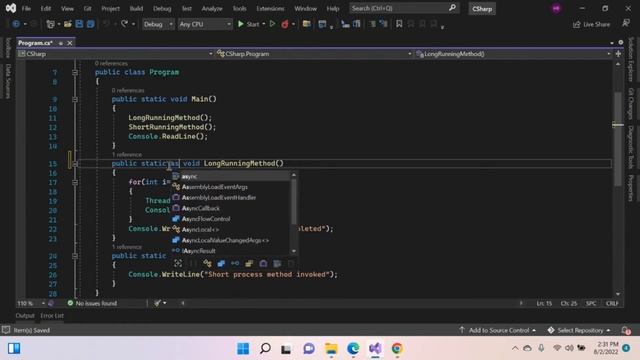Collapse the LongRunningMethod outline

click(75, 164)
